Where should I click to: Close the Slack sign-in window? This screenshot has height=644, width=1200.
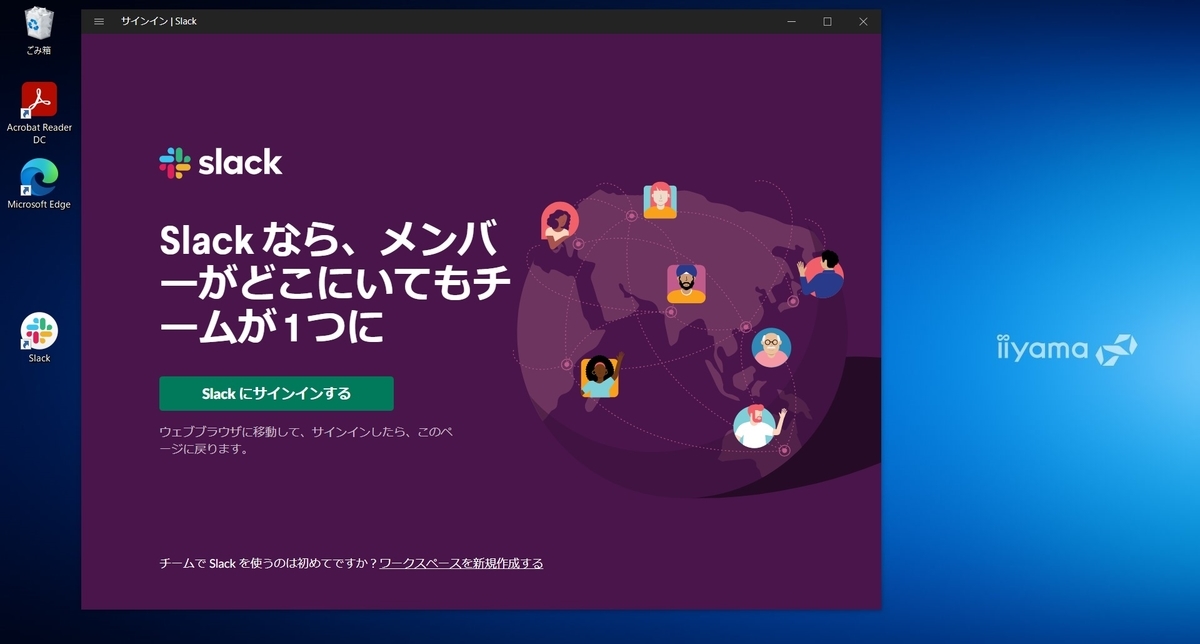pos(863,21)
